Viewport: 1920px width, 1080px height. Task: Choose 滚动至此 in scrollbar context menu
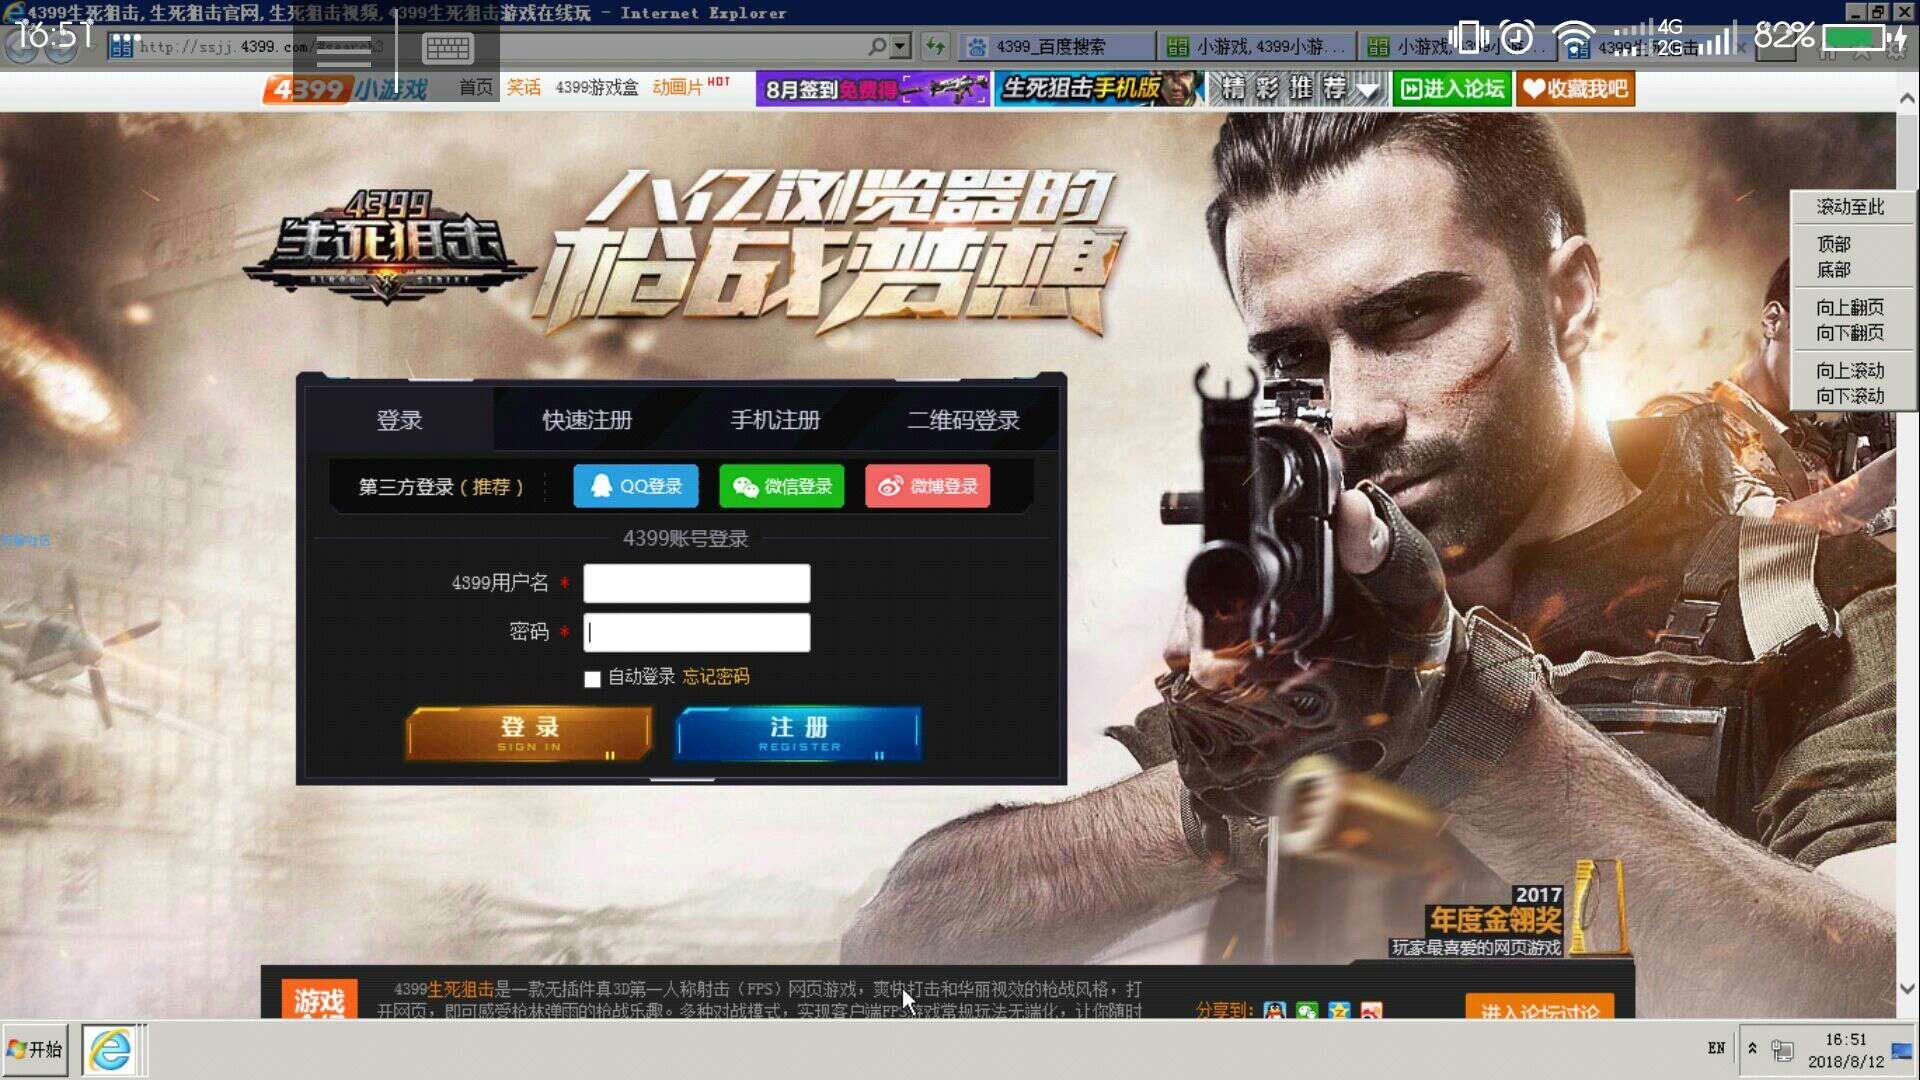point(1851,207)
